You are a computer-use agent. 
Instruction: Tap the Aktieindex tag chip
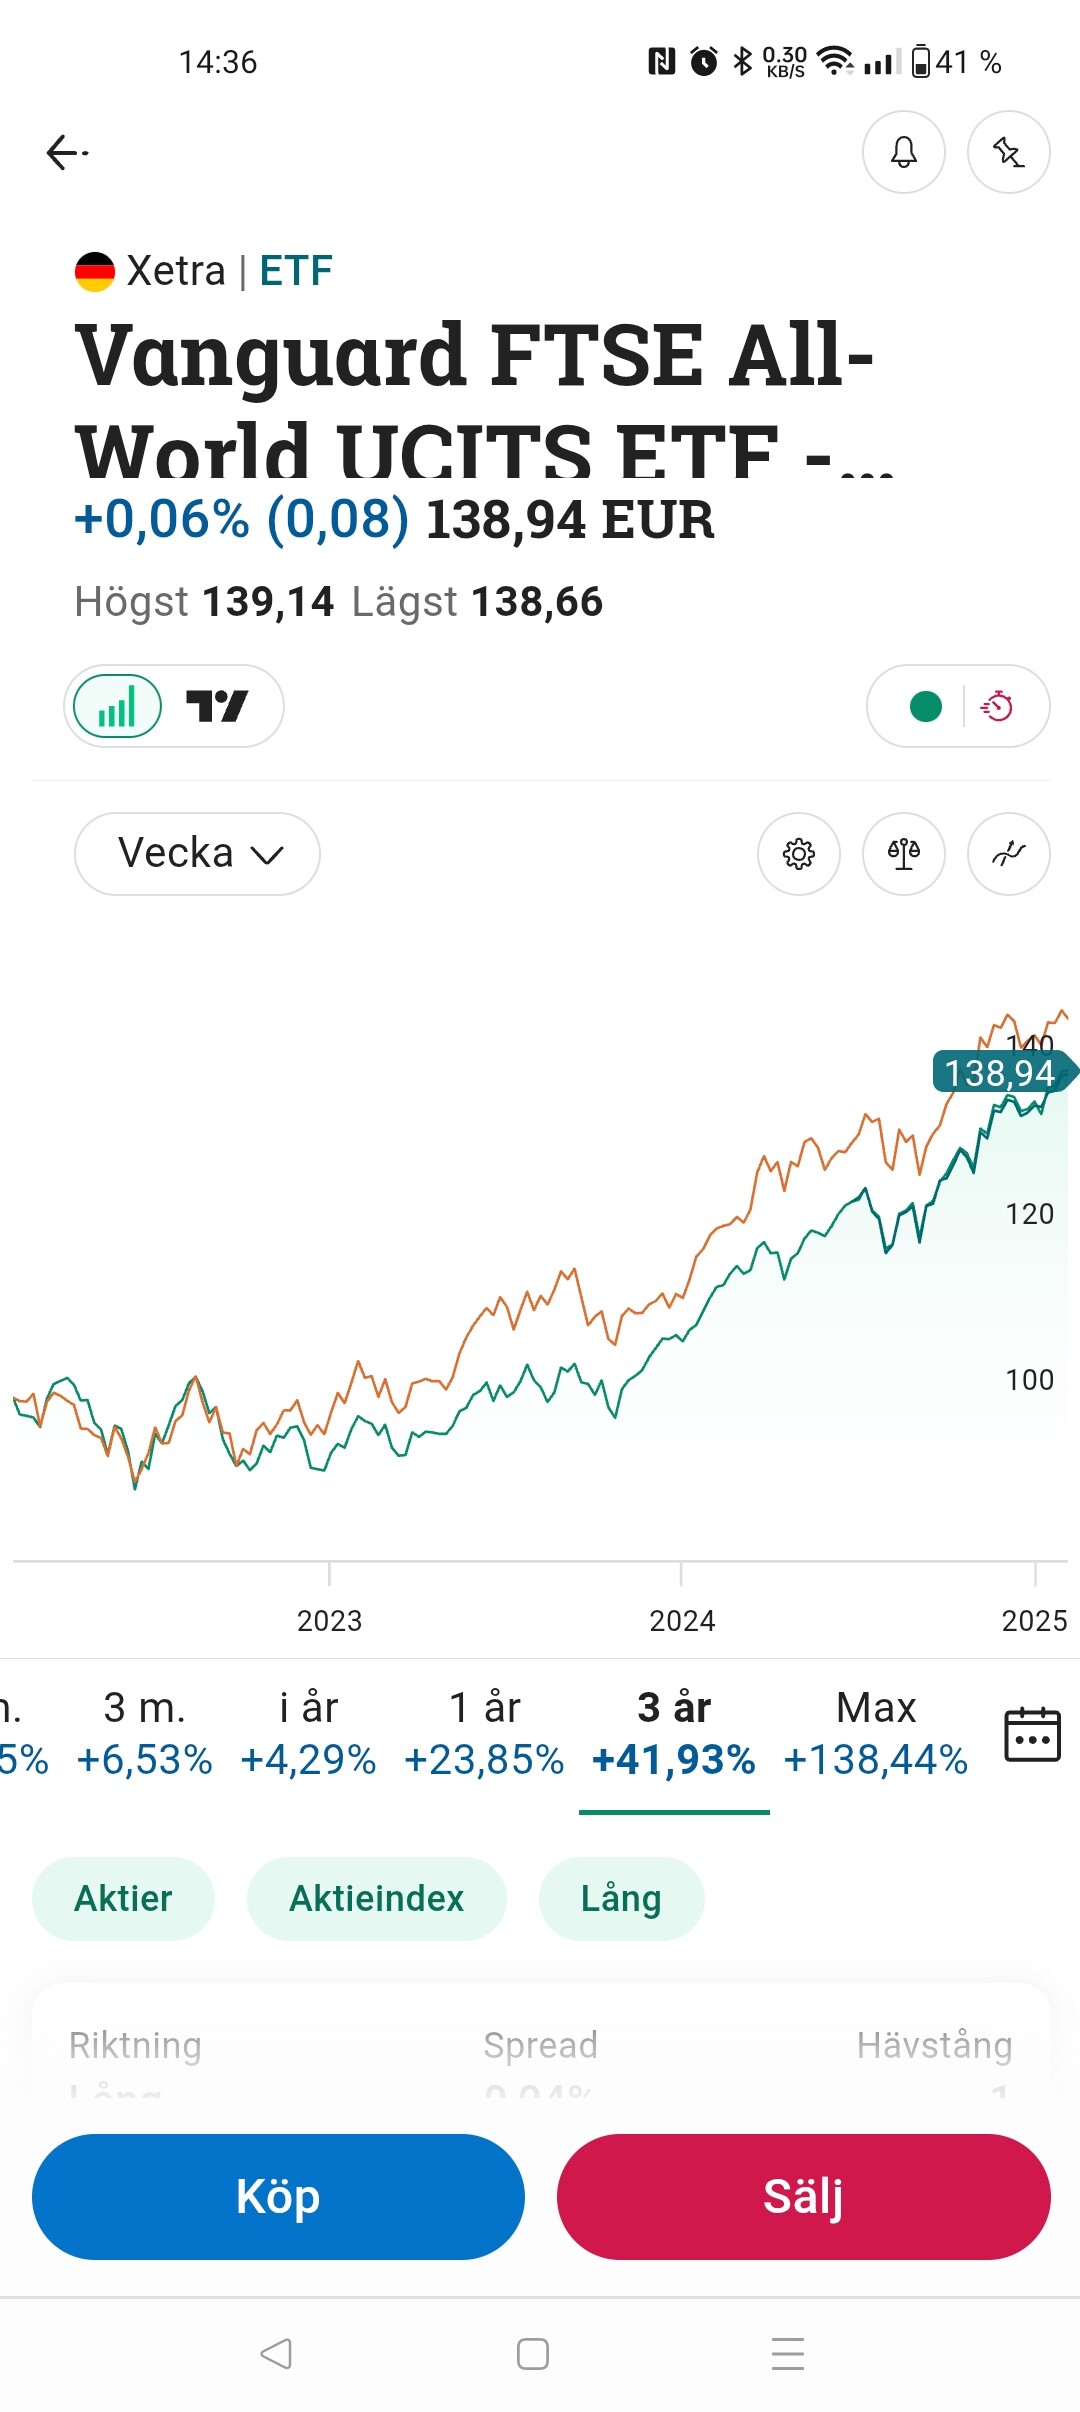376,1898
